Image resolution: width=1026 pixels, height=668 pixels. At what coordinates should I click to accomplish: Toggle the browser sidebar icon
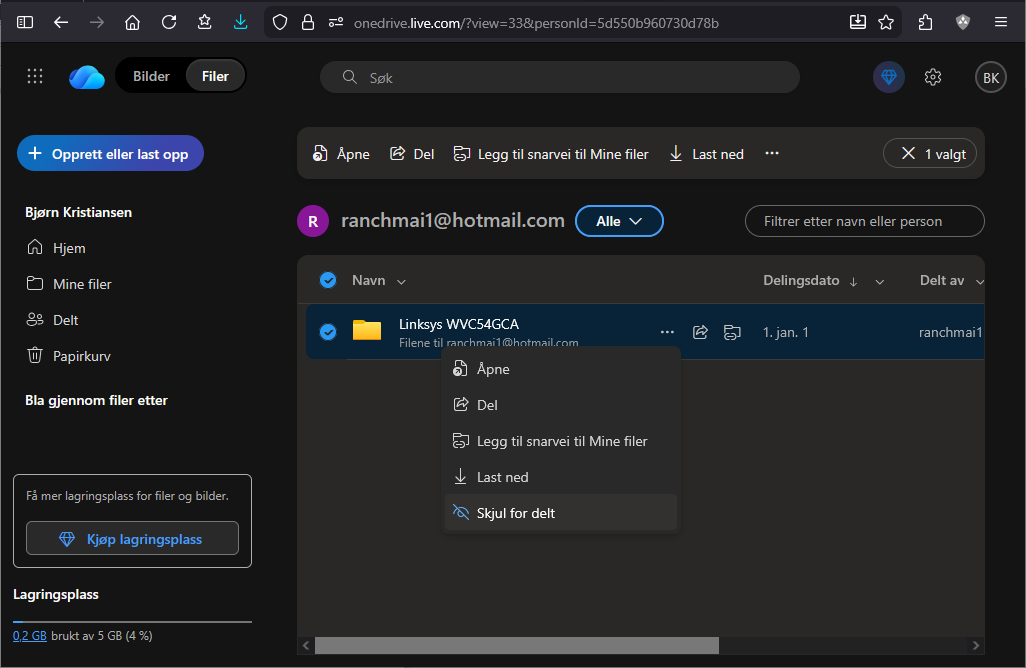25,22
